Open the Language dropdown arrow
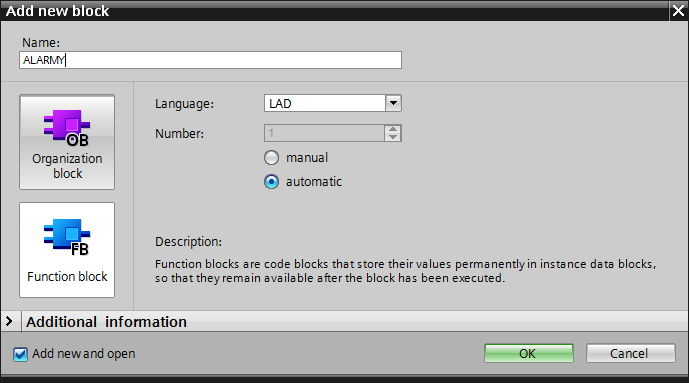Screen dimensions: 689x383 tap(393, 103)
